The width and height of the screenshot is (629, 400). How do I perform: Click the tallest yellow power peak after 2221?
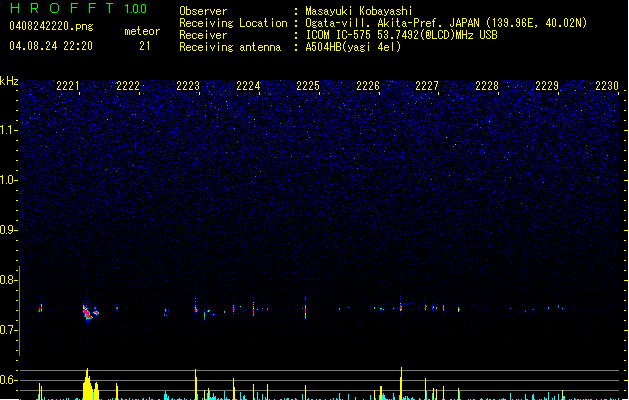pos(87,384)
